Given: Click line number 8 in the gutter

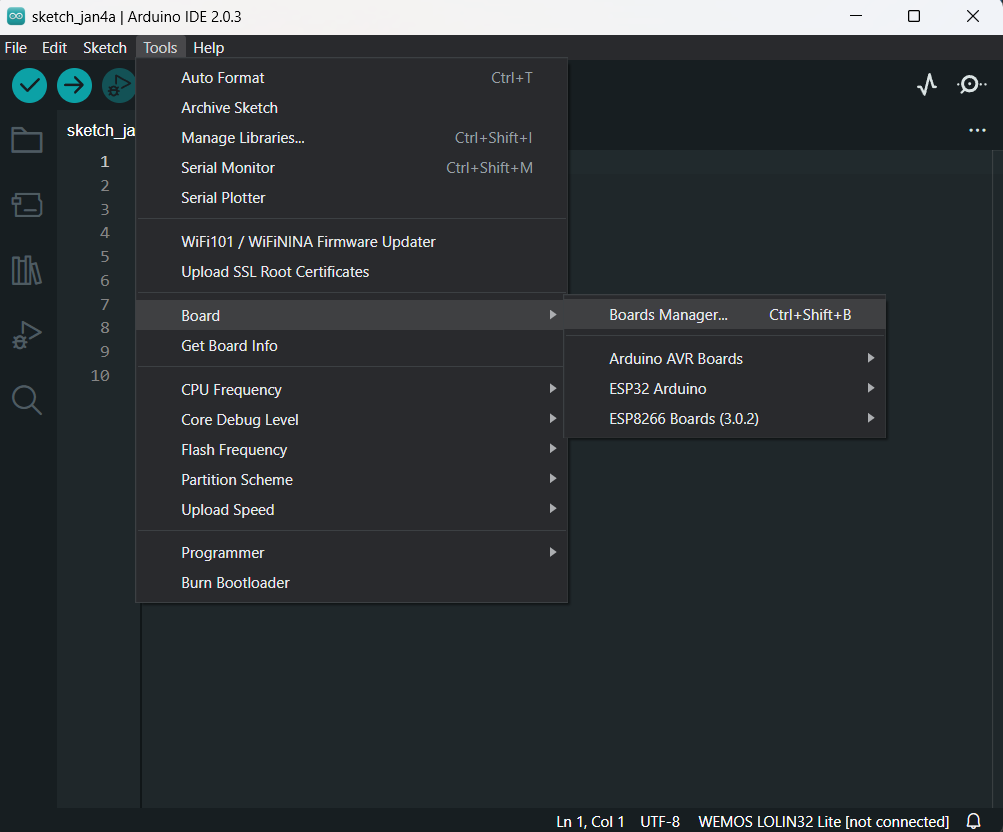Looking at the screenshot, I should [x=104, y=328].
